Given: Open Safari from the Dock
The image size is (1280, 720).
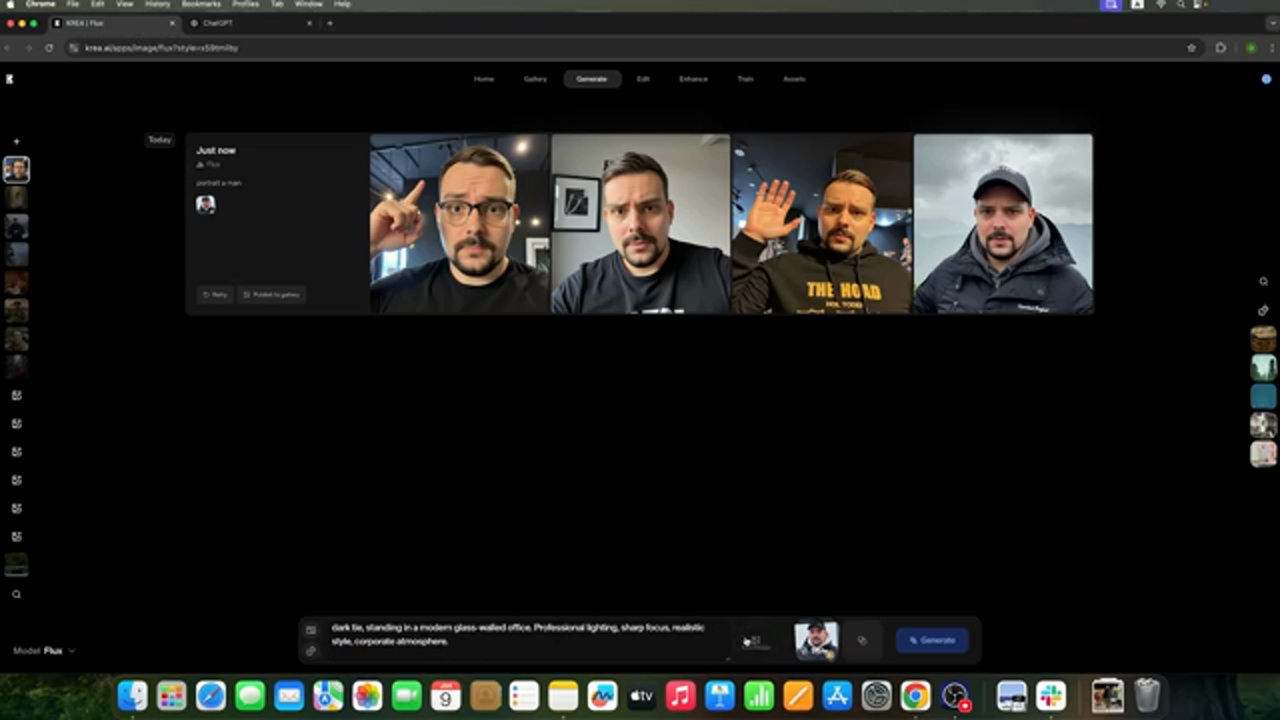Looking at the screenshot, I should (x=211, y=695).
